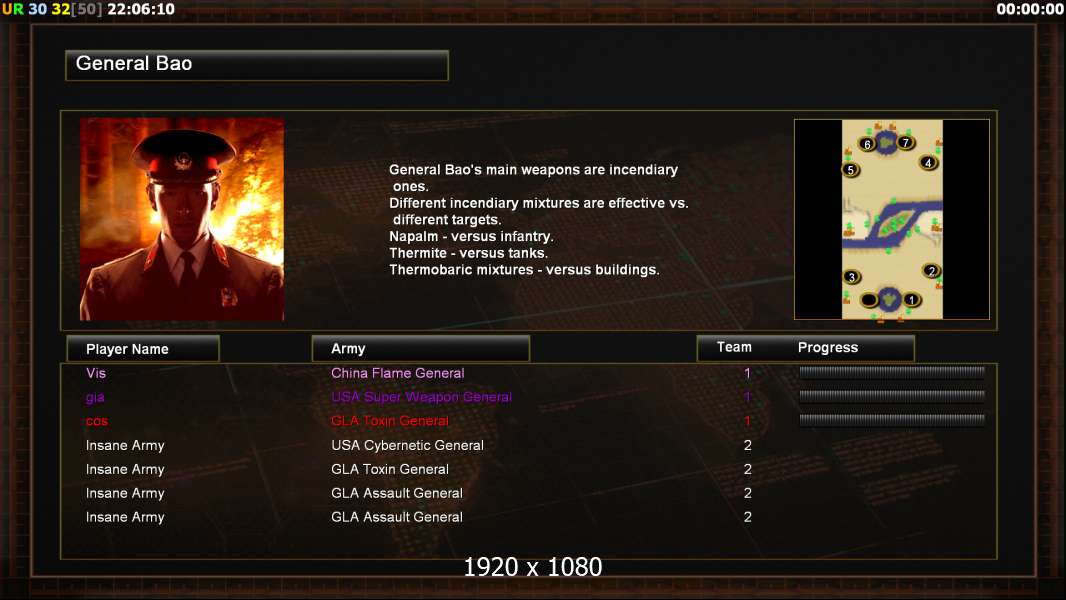Click start position marker 2 on minimap

[x=931, y=270]
